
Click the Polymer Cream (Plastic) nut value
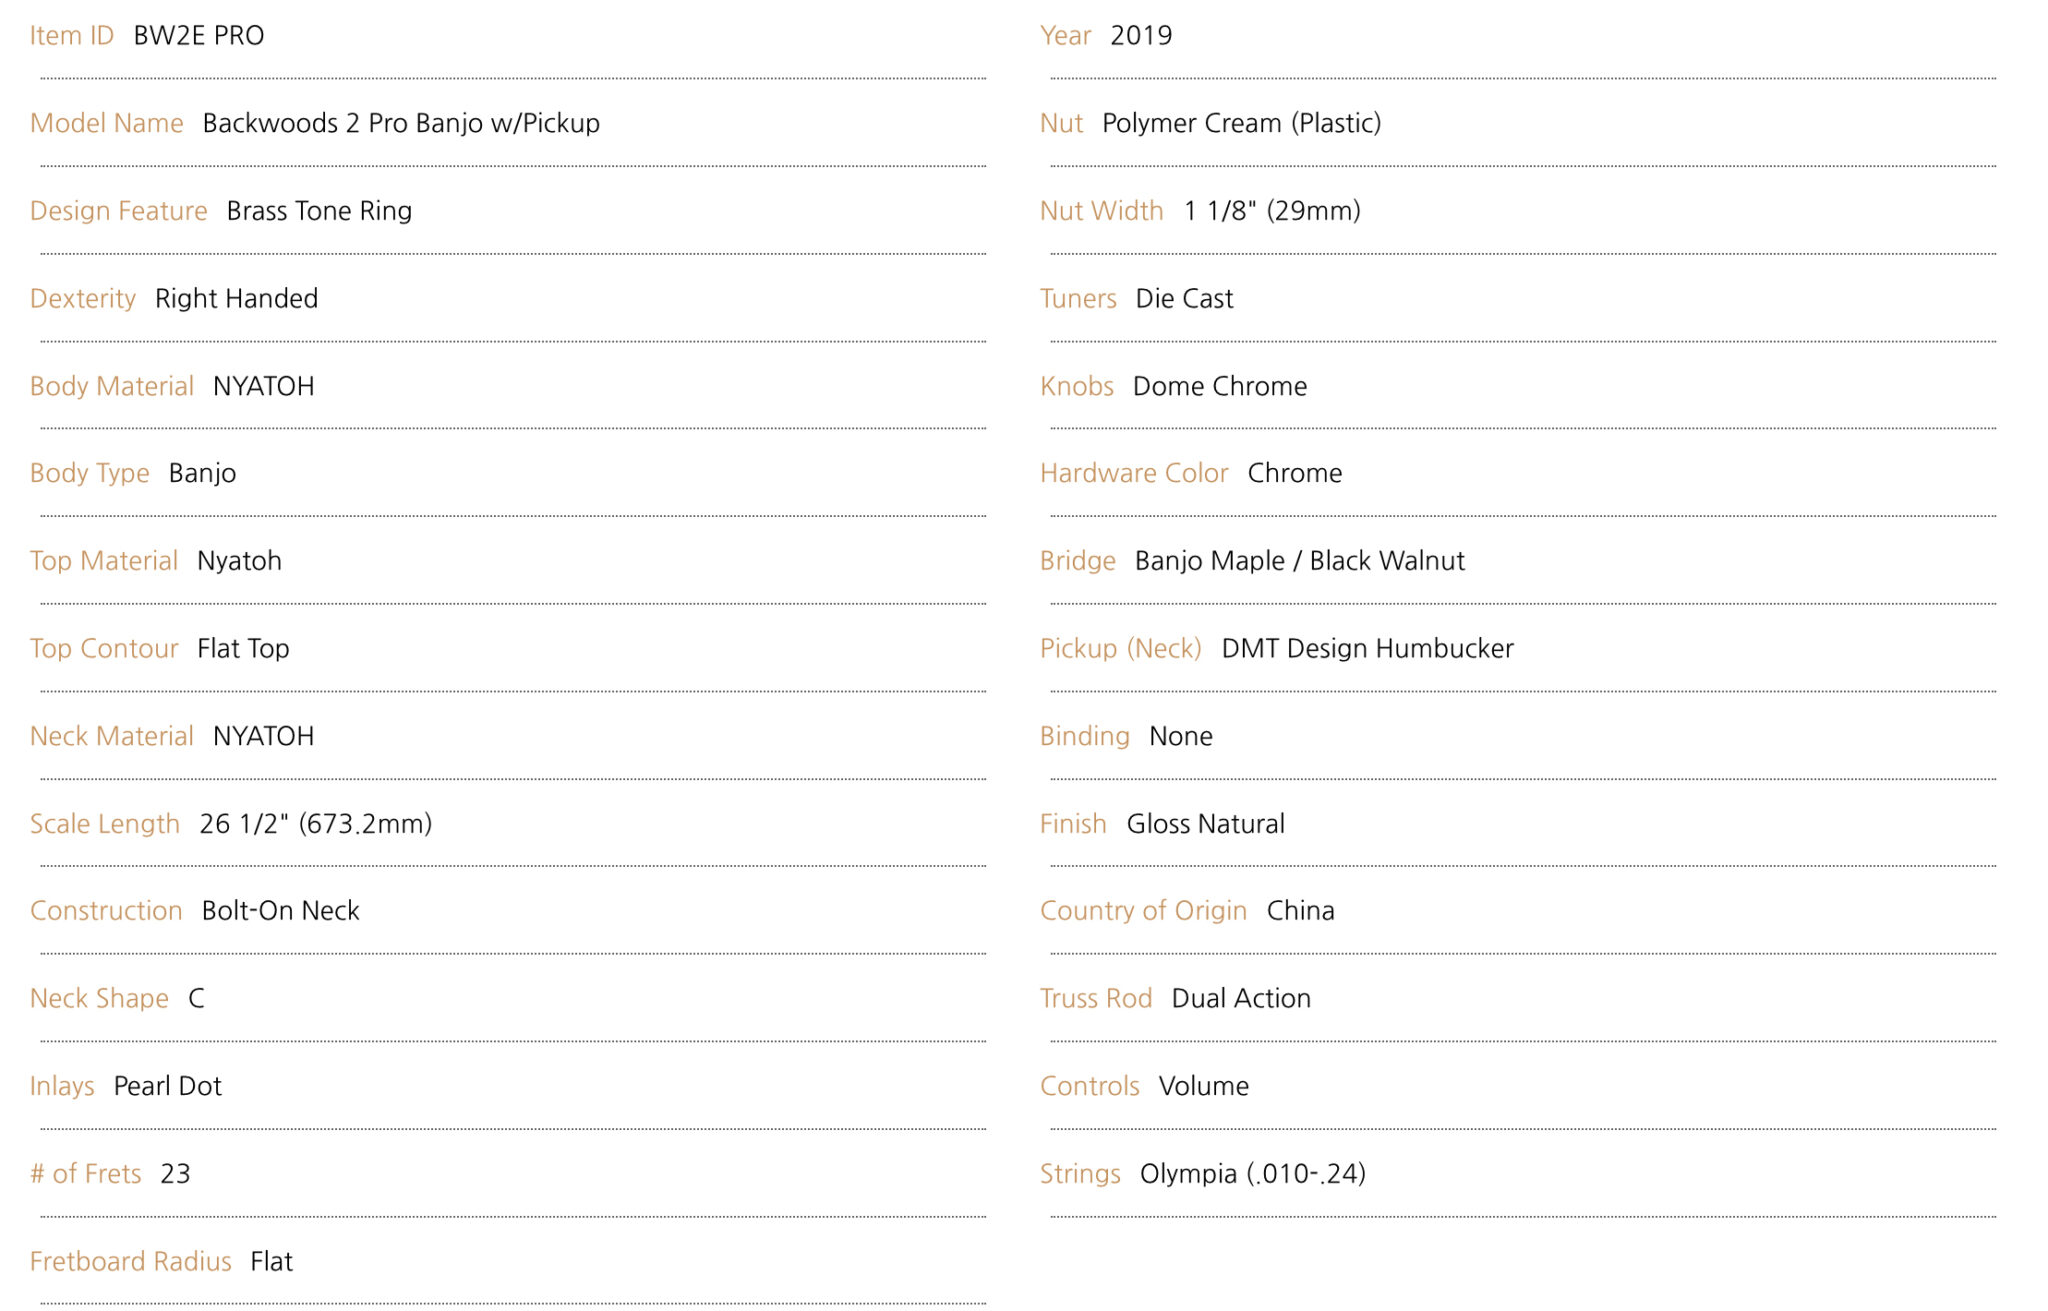point(1242,123)
